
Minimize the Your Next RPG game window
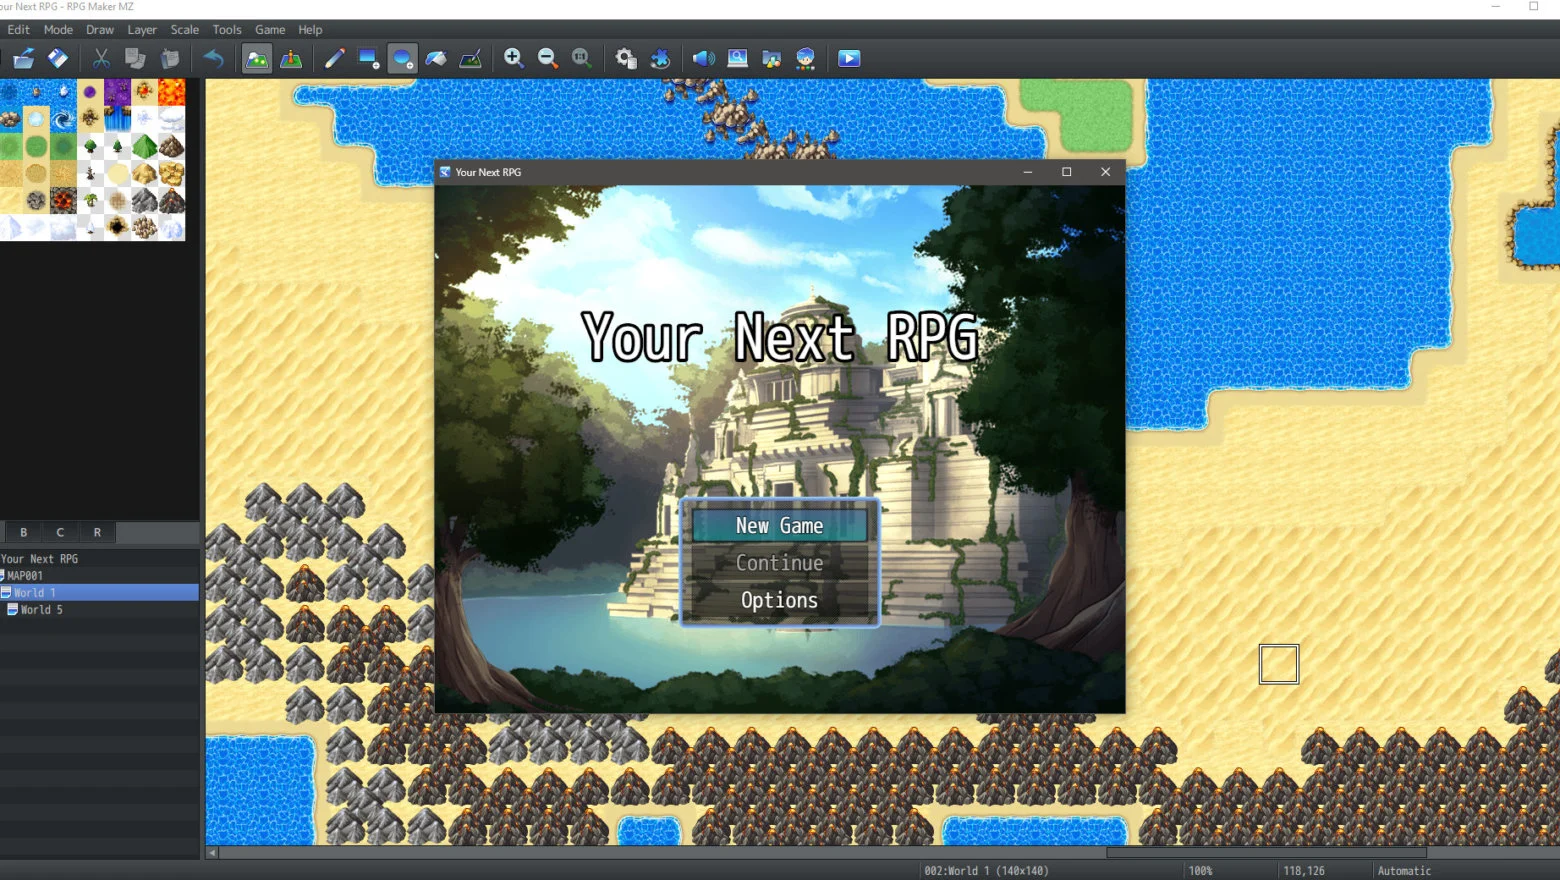coord(1027,172)
